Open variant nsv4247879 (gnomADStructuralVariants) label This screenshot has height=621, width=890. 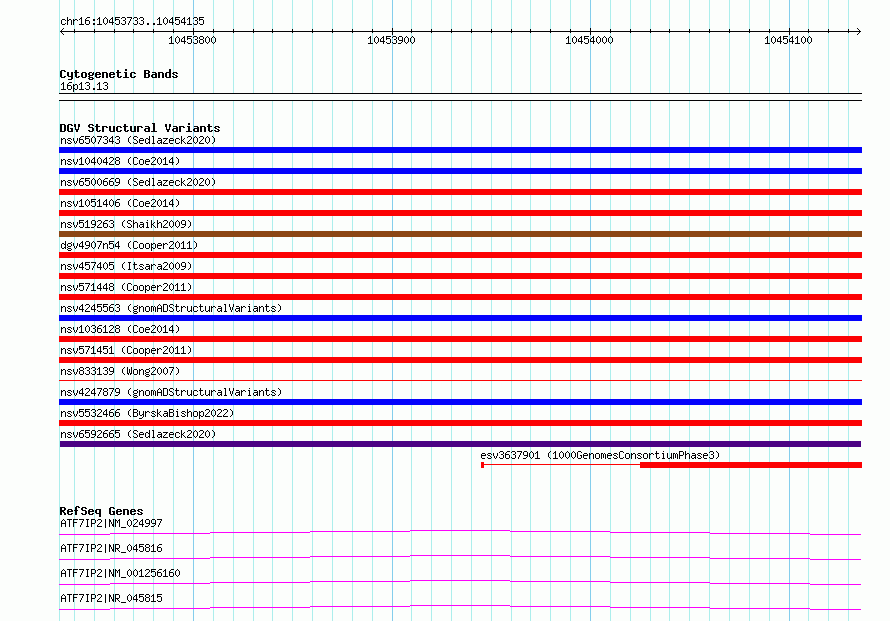pyautogui.click(x=171, y=392)
